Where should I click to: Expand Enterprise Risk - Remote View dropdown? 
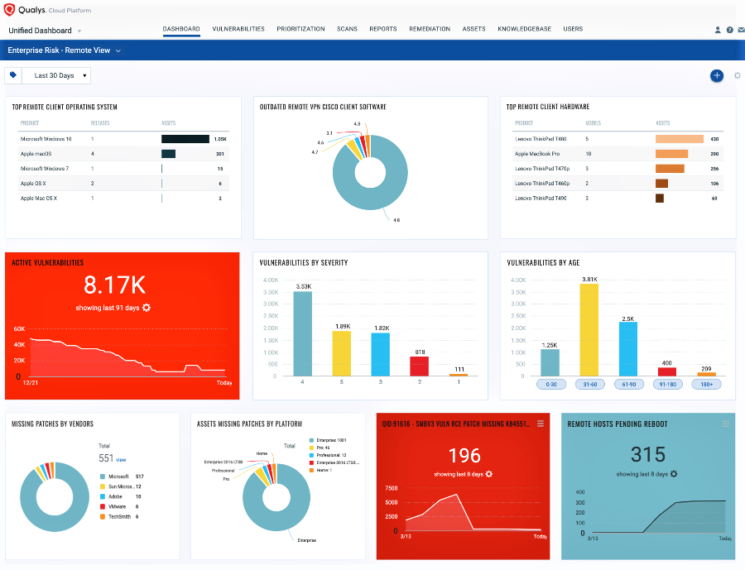click(x=64, y=50)
